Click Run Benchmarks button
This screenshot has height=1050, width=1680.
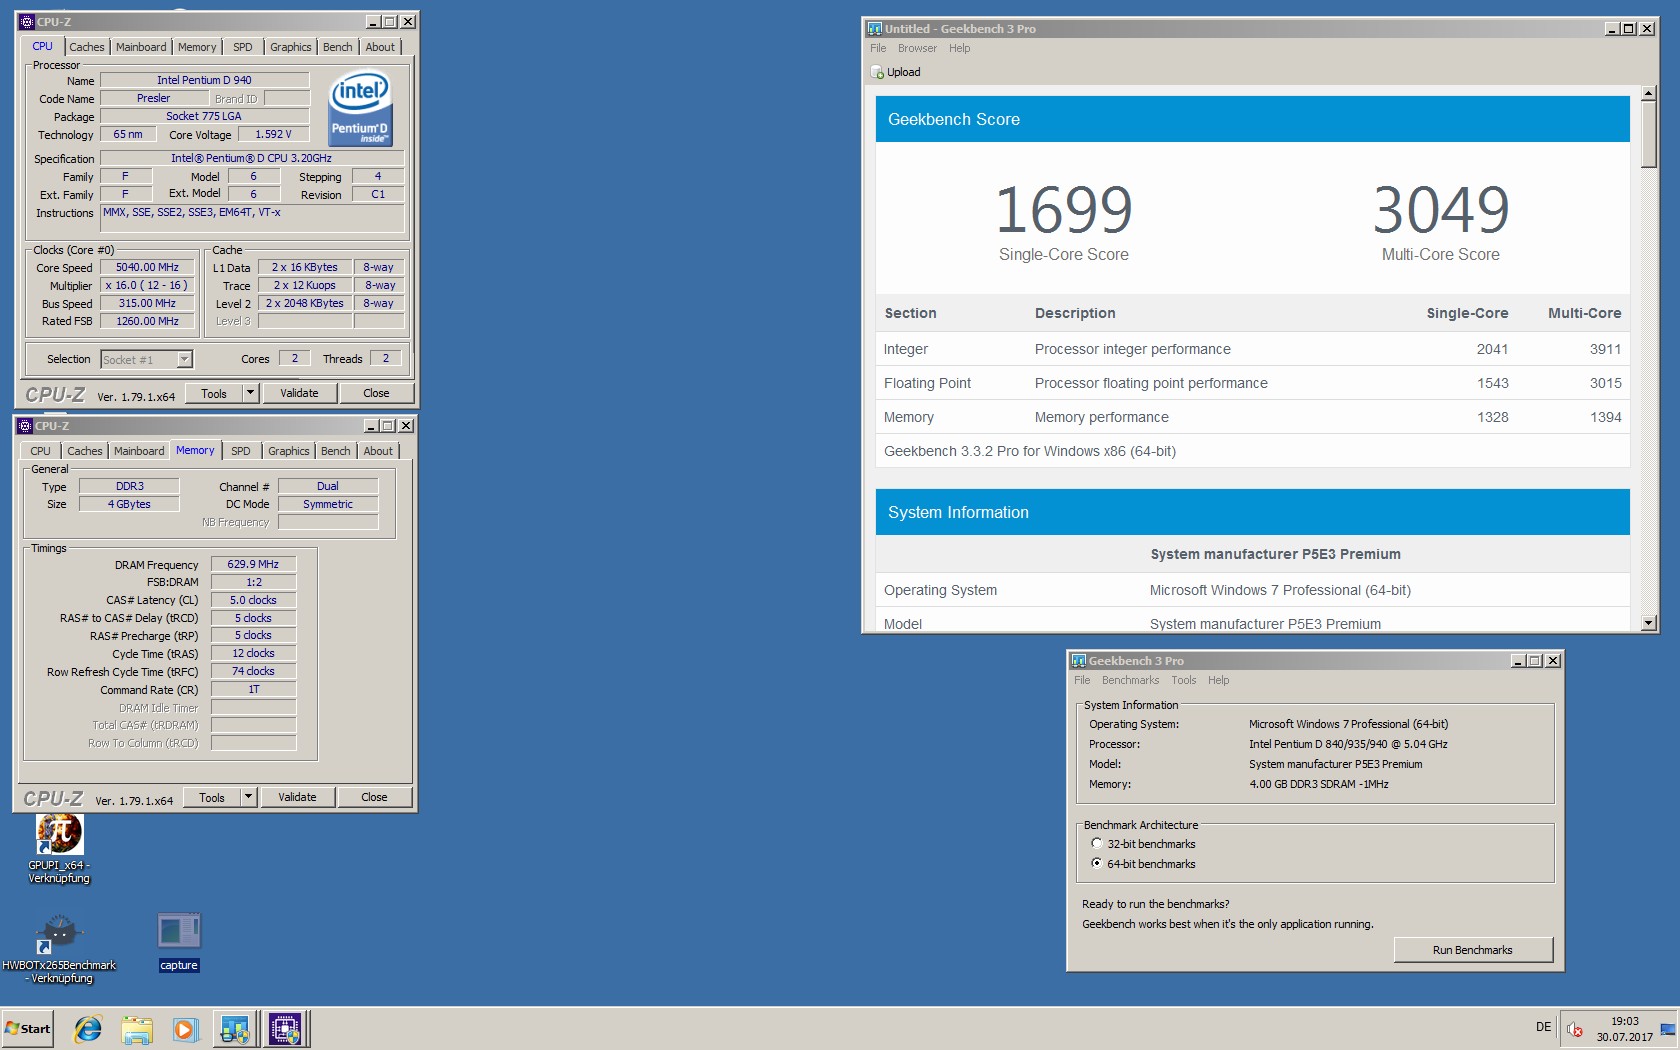(x=1473, y=950)
